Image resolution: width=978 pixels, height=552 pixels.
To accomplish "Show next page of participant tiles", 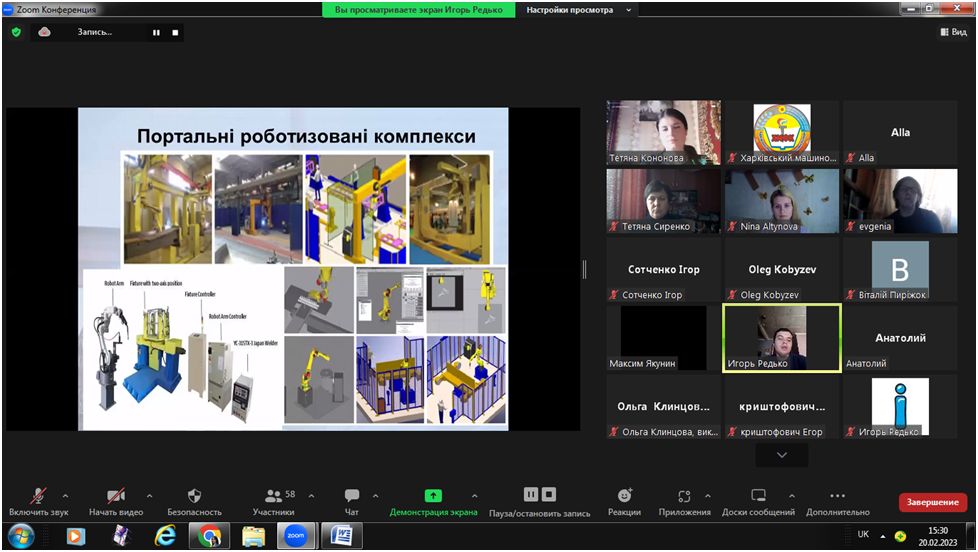I will pyautogui.click(x=782, y=455).
